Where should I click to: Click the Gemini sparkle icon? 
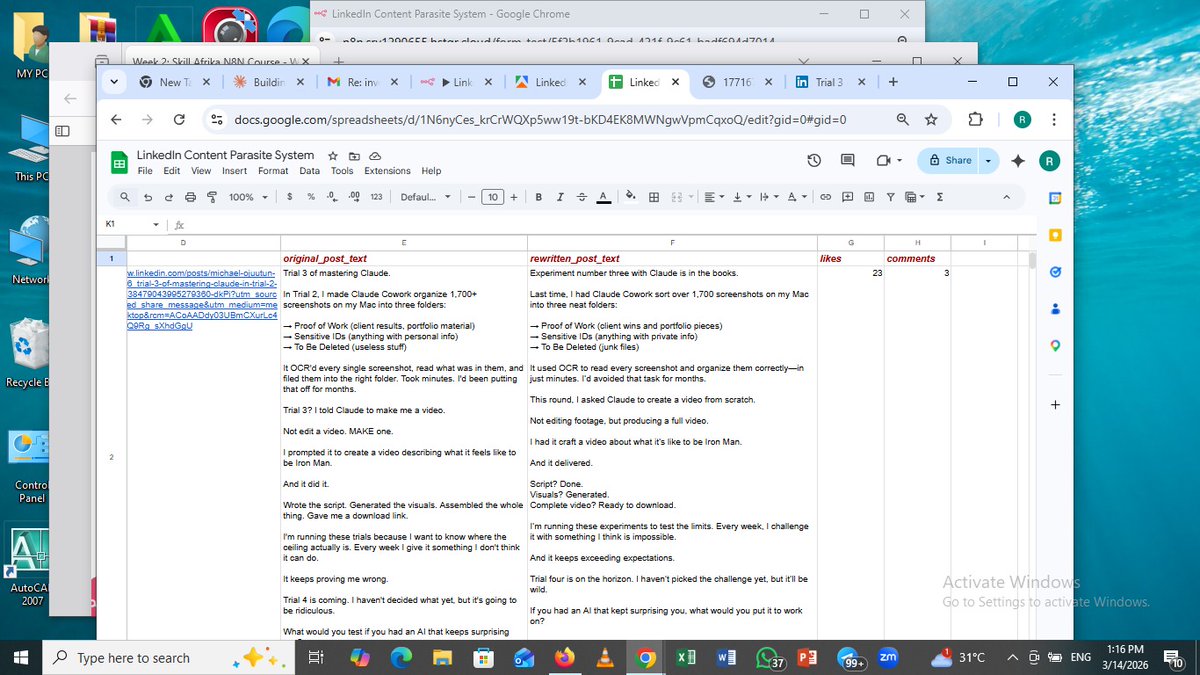1018,160
